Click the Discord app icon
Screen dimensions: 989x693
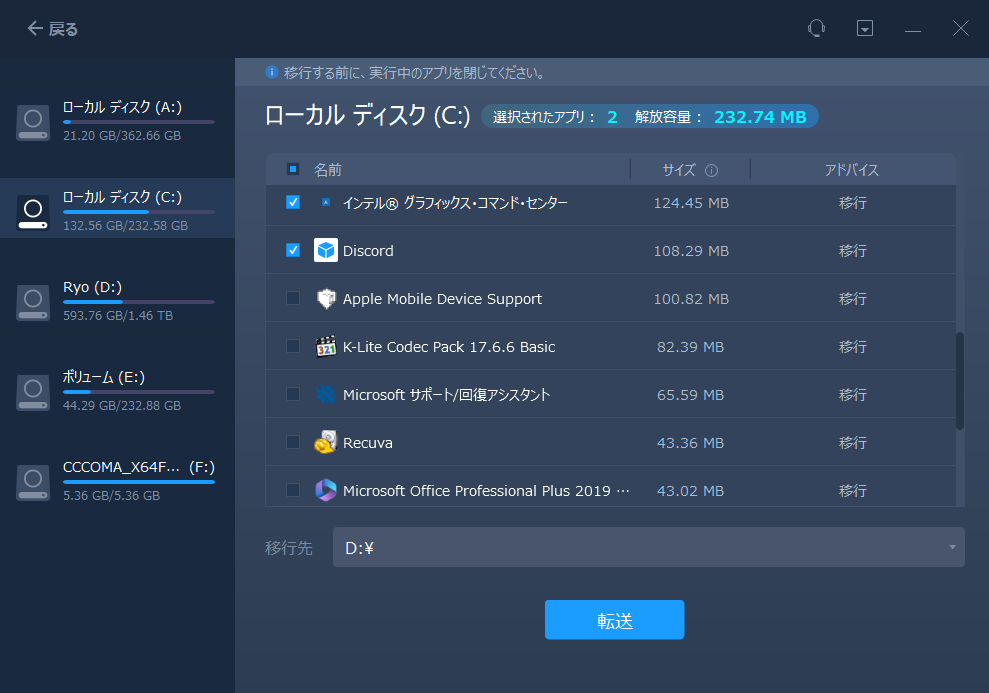click(326, 251)
